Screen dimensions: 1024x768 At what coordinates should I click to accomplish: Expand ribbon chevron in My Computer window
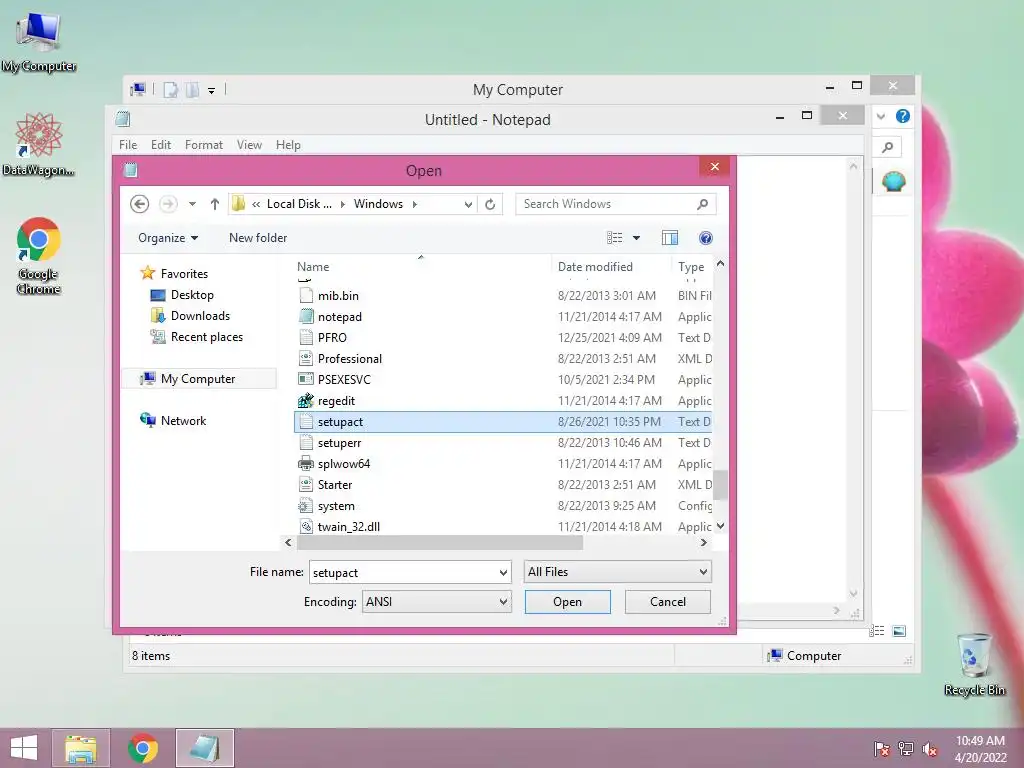tap(881, 116)
